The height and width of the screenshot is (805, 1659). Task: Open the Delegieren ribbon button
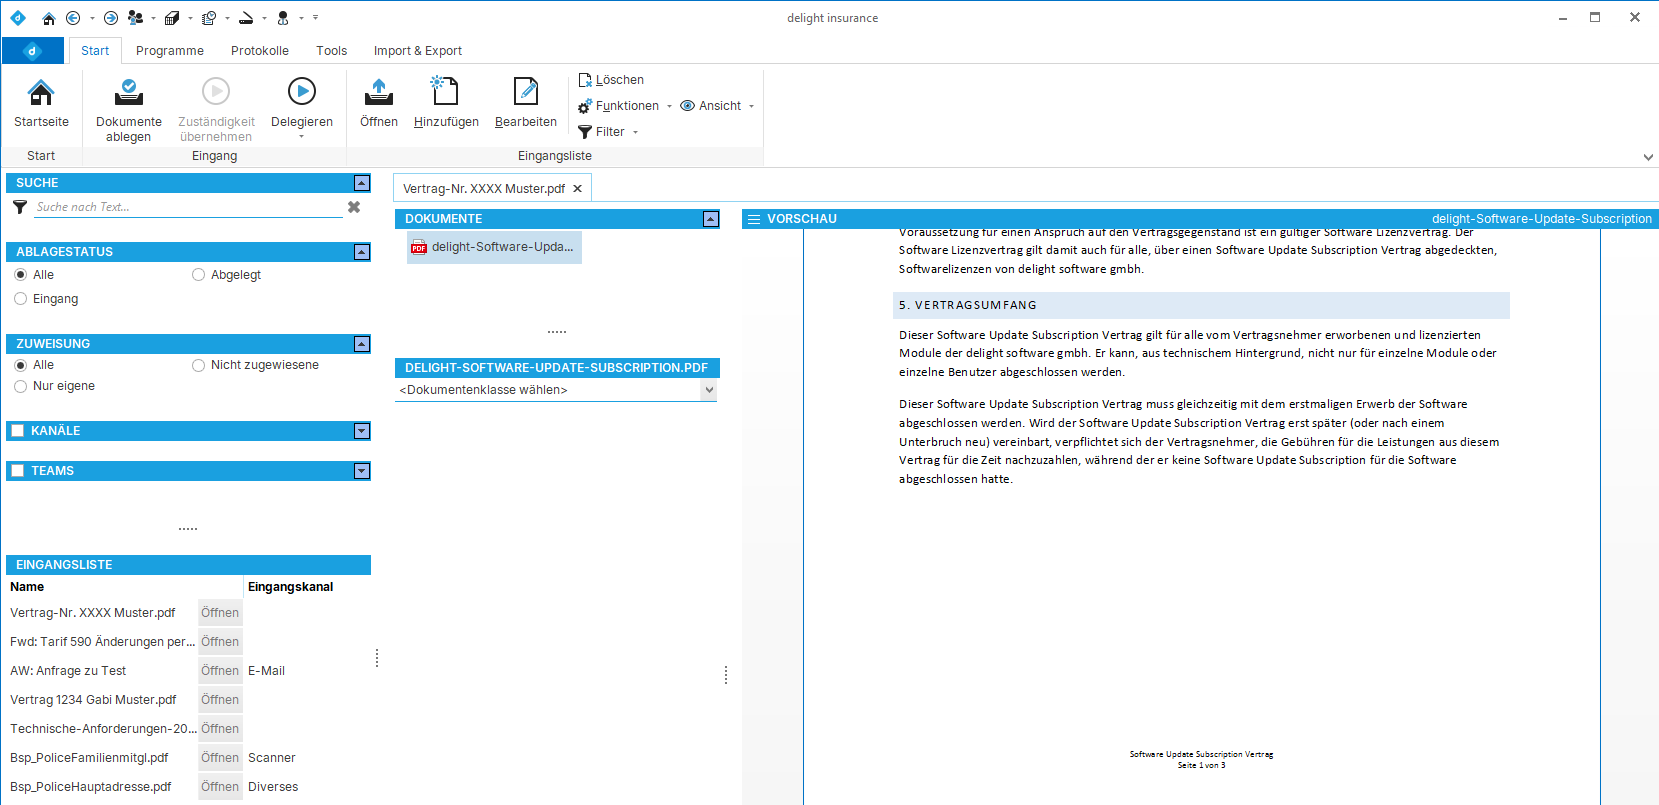[301, 93]
